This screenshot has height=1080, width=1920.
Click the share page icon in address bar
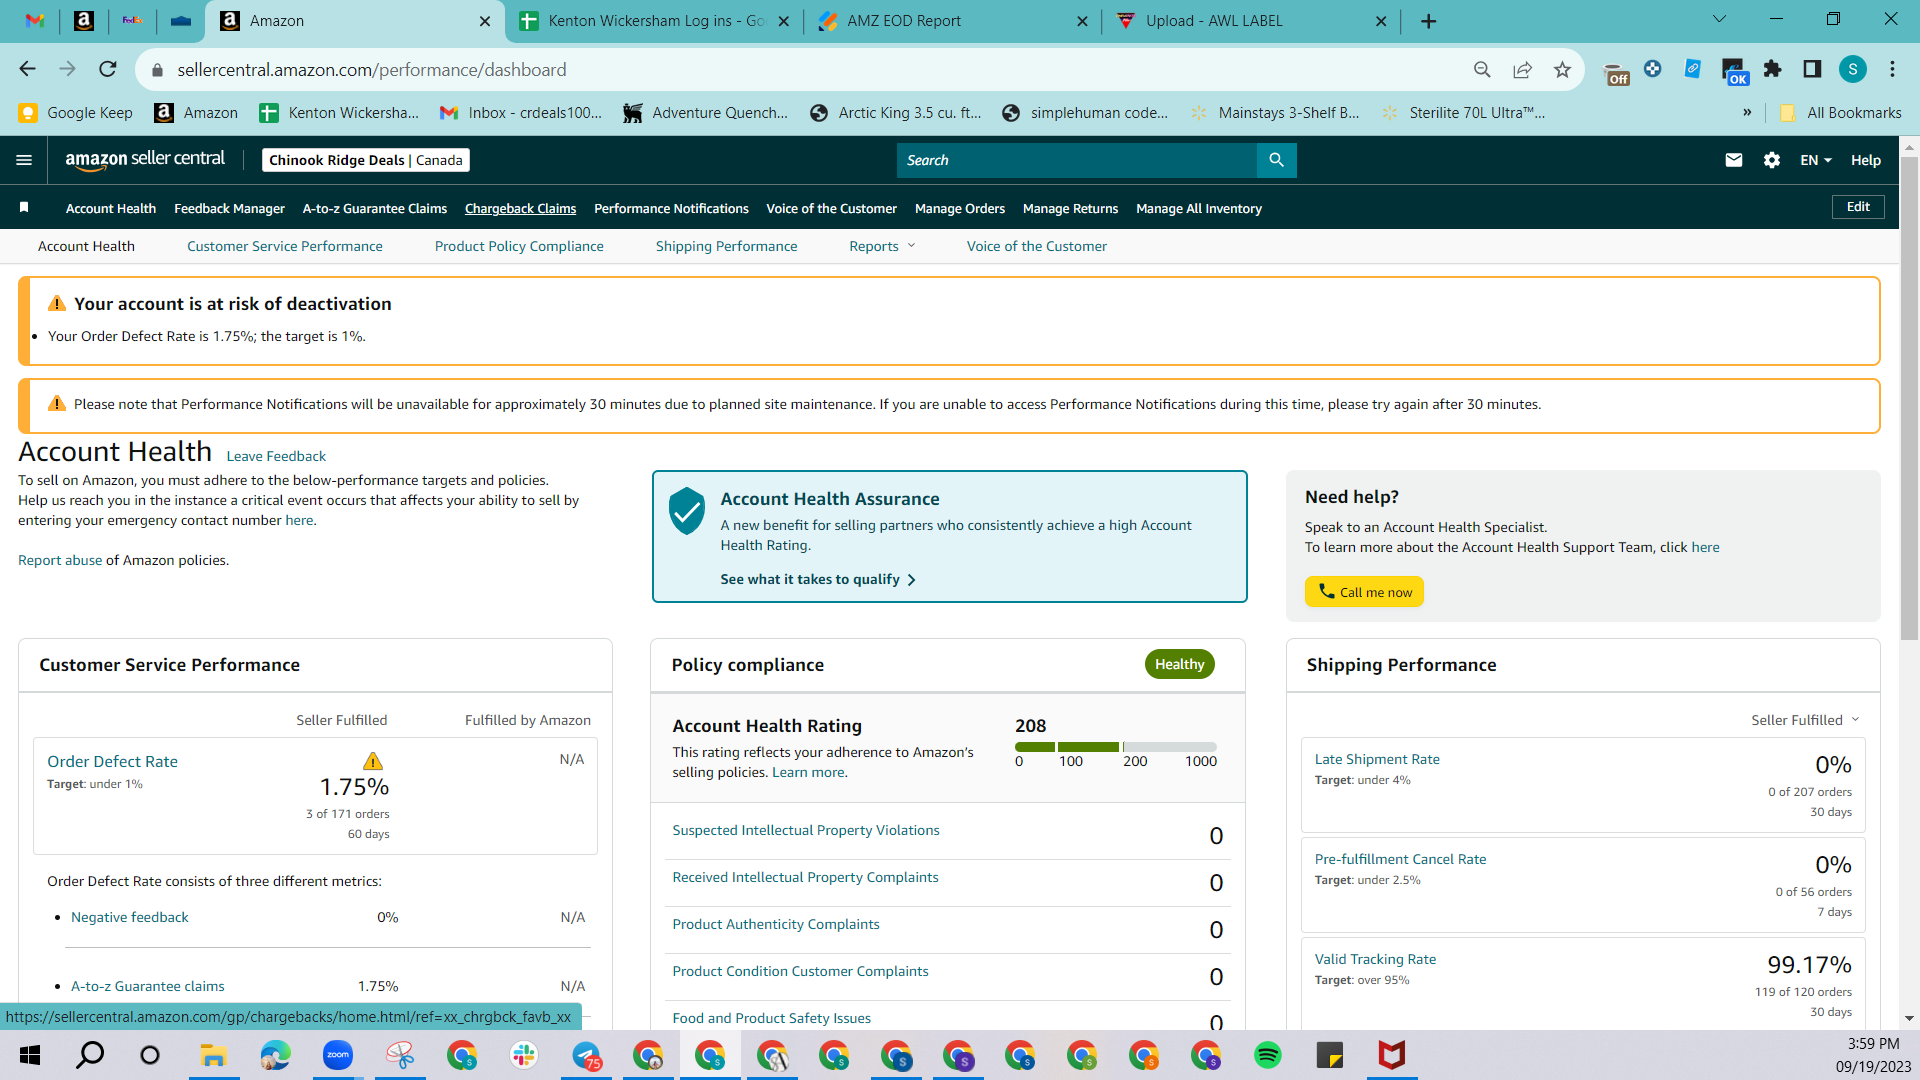click(x=1522, y=69)
